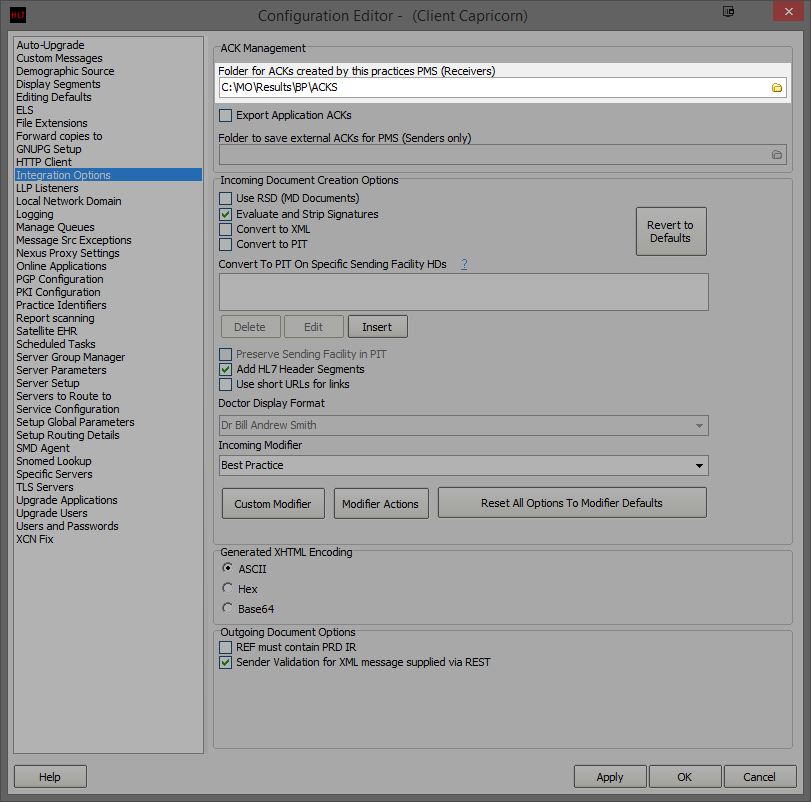Viewport: 811px width, 802px height.
Task: Click the application logo icon in title bar
Action: pos(17,15)
